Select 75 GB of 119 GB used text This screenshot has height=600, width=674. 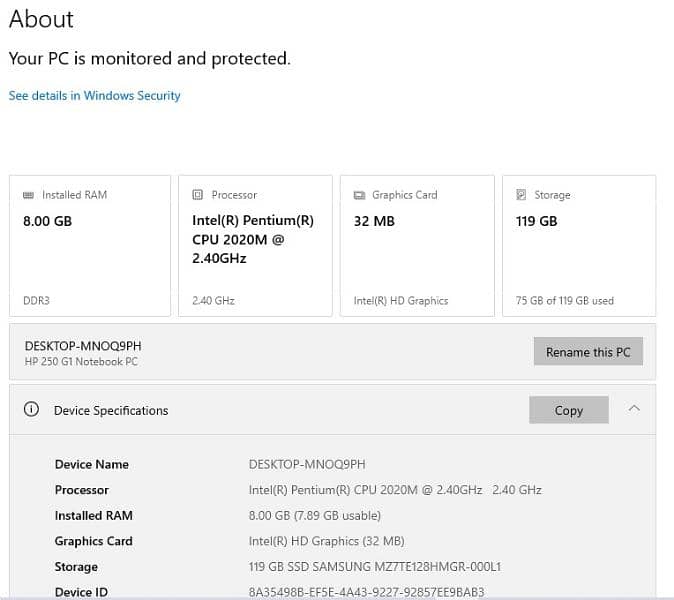565,300
